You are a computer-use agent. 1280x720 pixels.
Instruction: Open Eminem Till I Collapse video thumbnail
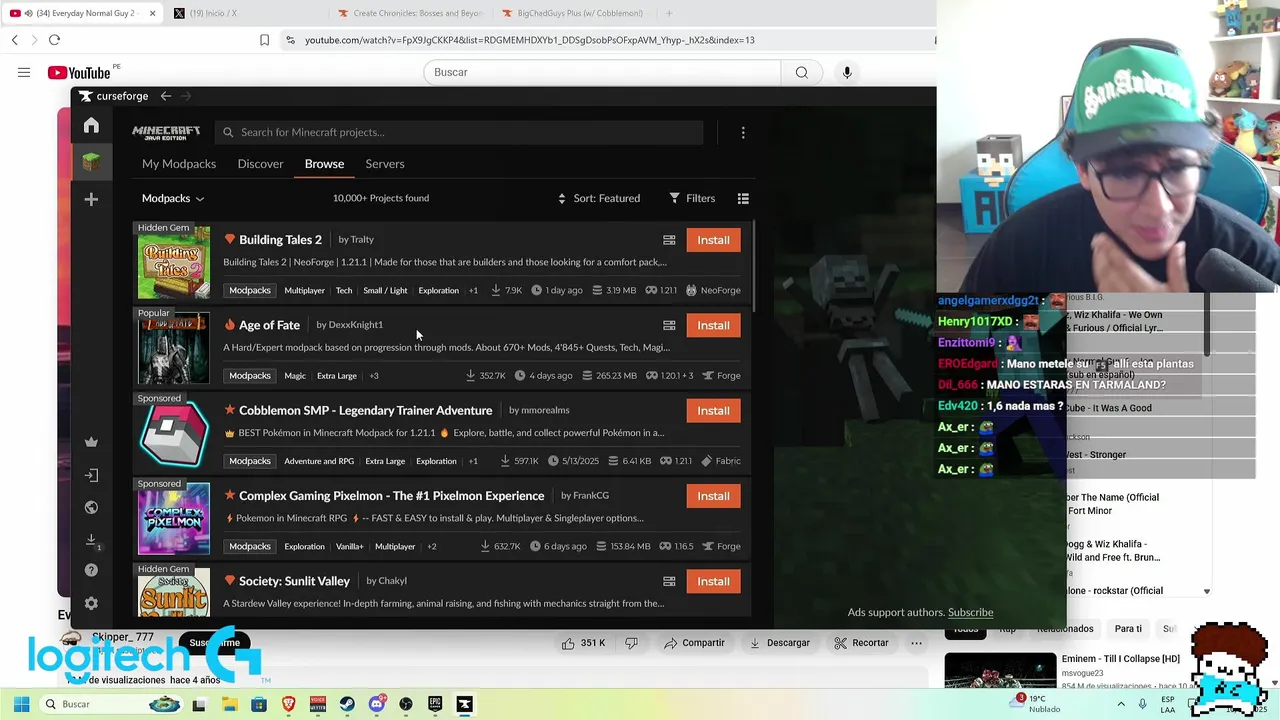coord(1000,670)
